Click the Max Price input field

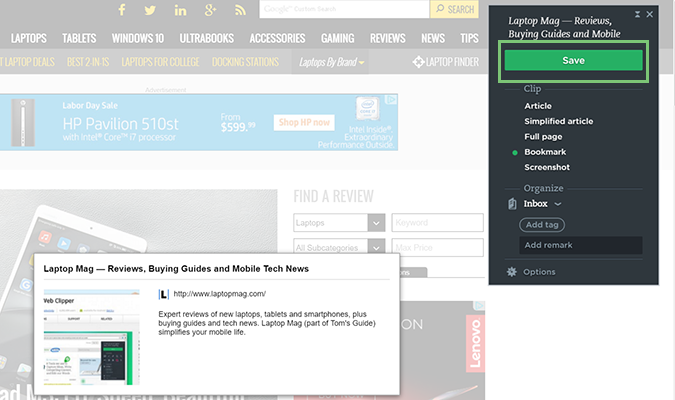tap(437, 248)
